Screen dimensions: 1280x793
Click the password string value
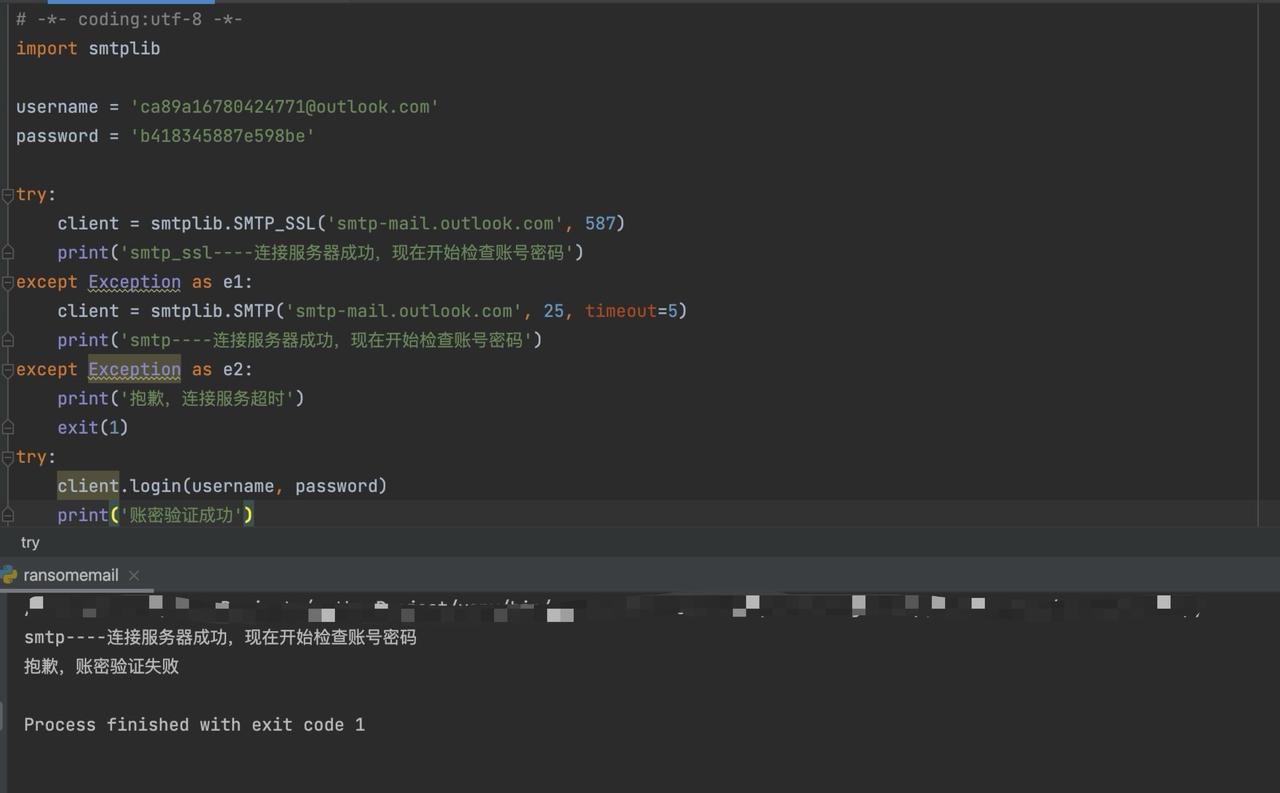(x=223, y=136)
